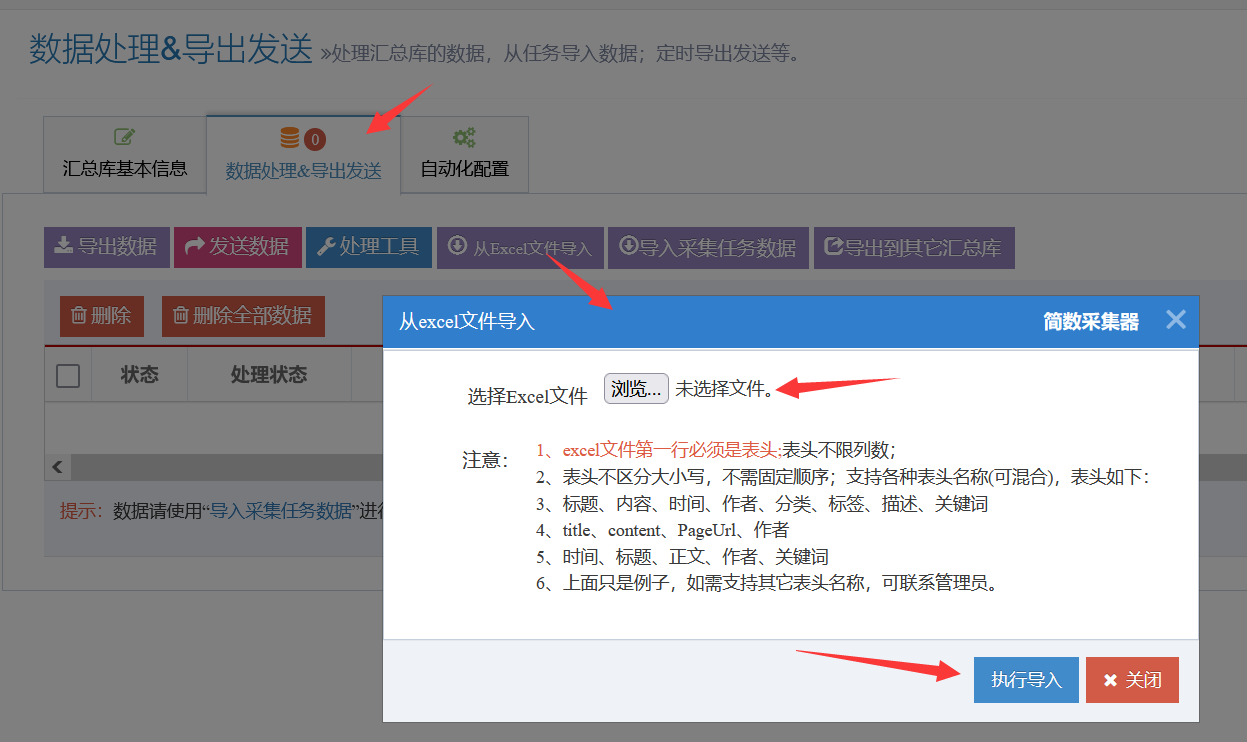Screen dimensions: 1247x742
Task: Click the trash icon on the 删除 button
Action: [79, 316]
